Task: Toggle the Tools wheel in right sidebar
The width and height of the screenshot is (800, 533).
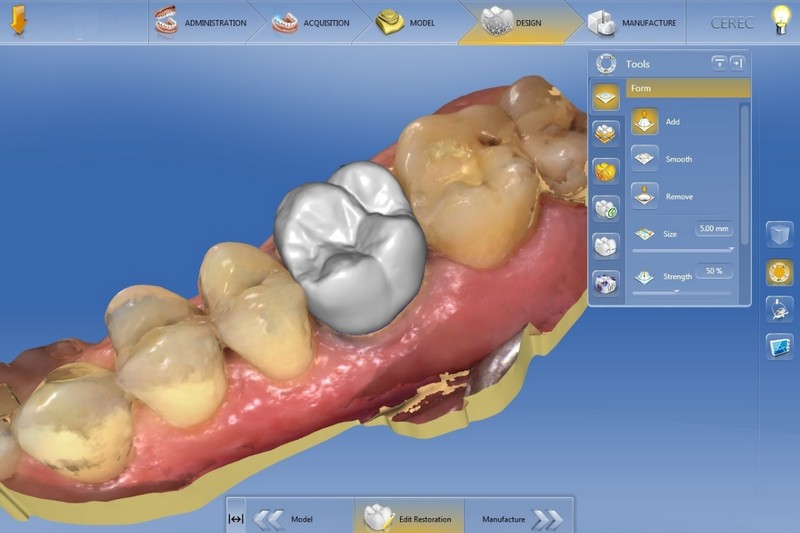Action: (x=779, y=272)
